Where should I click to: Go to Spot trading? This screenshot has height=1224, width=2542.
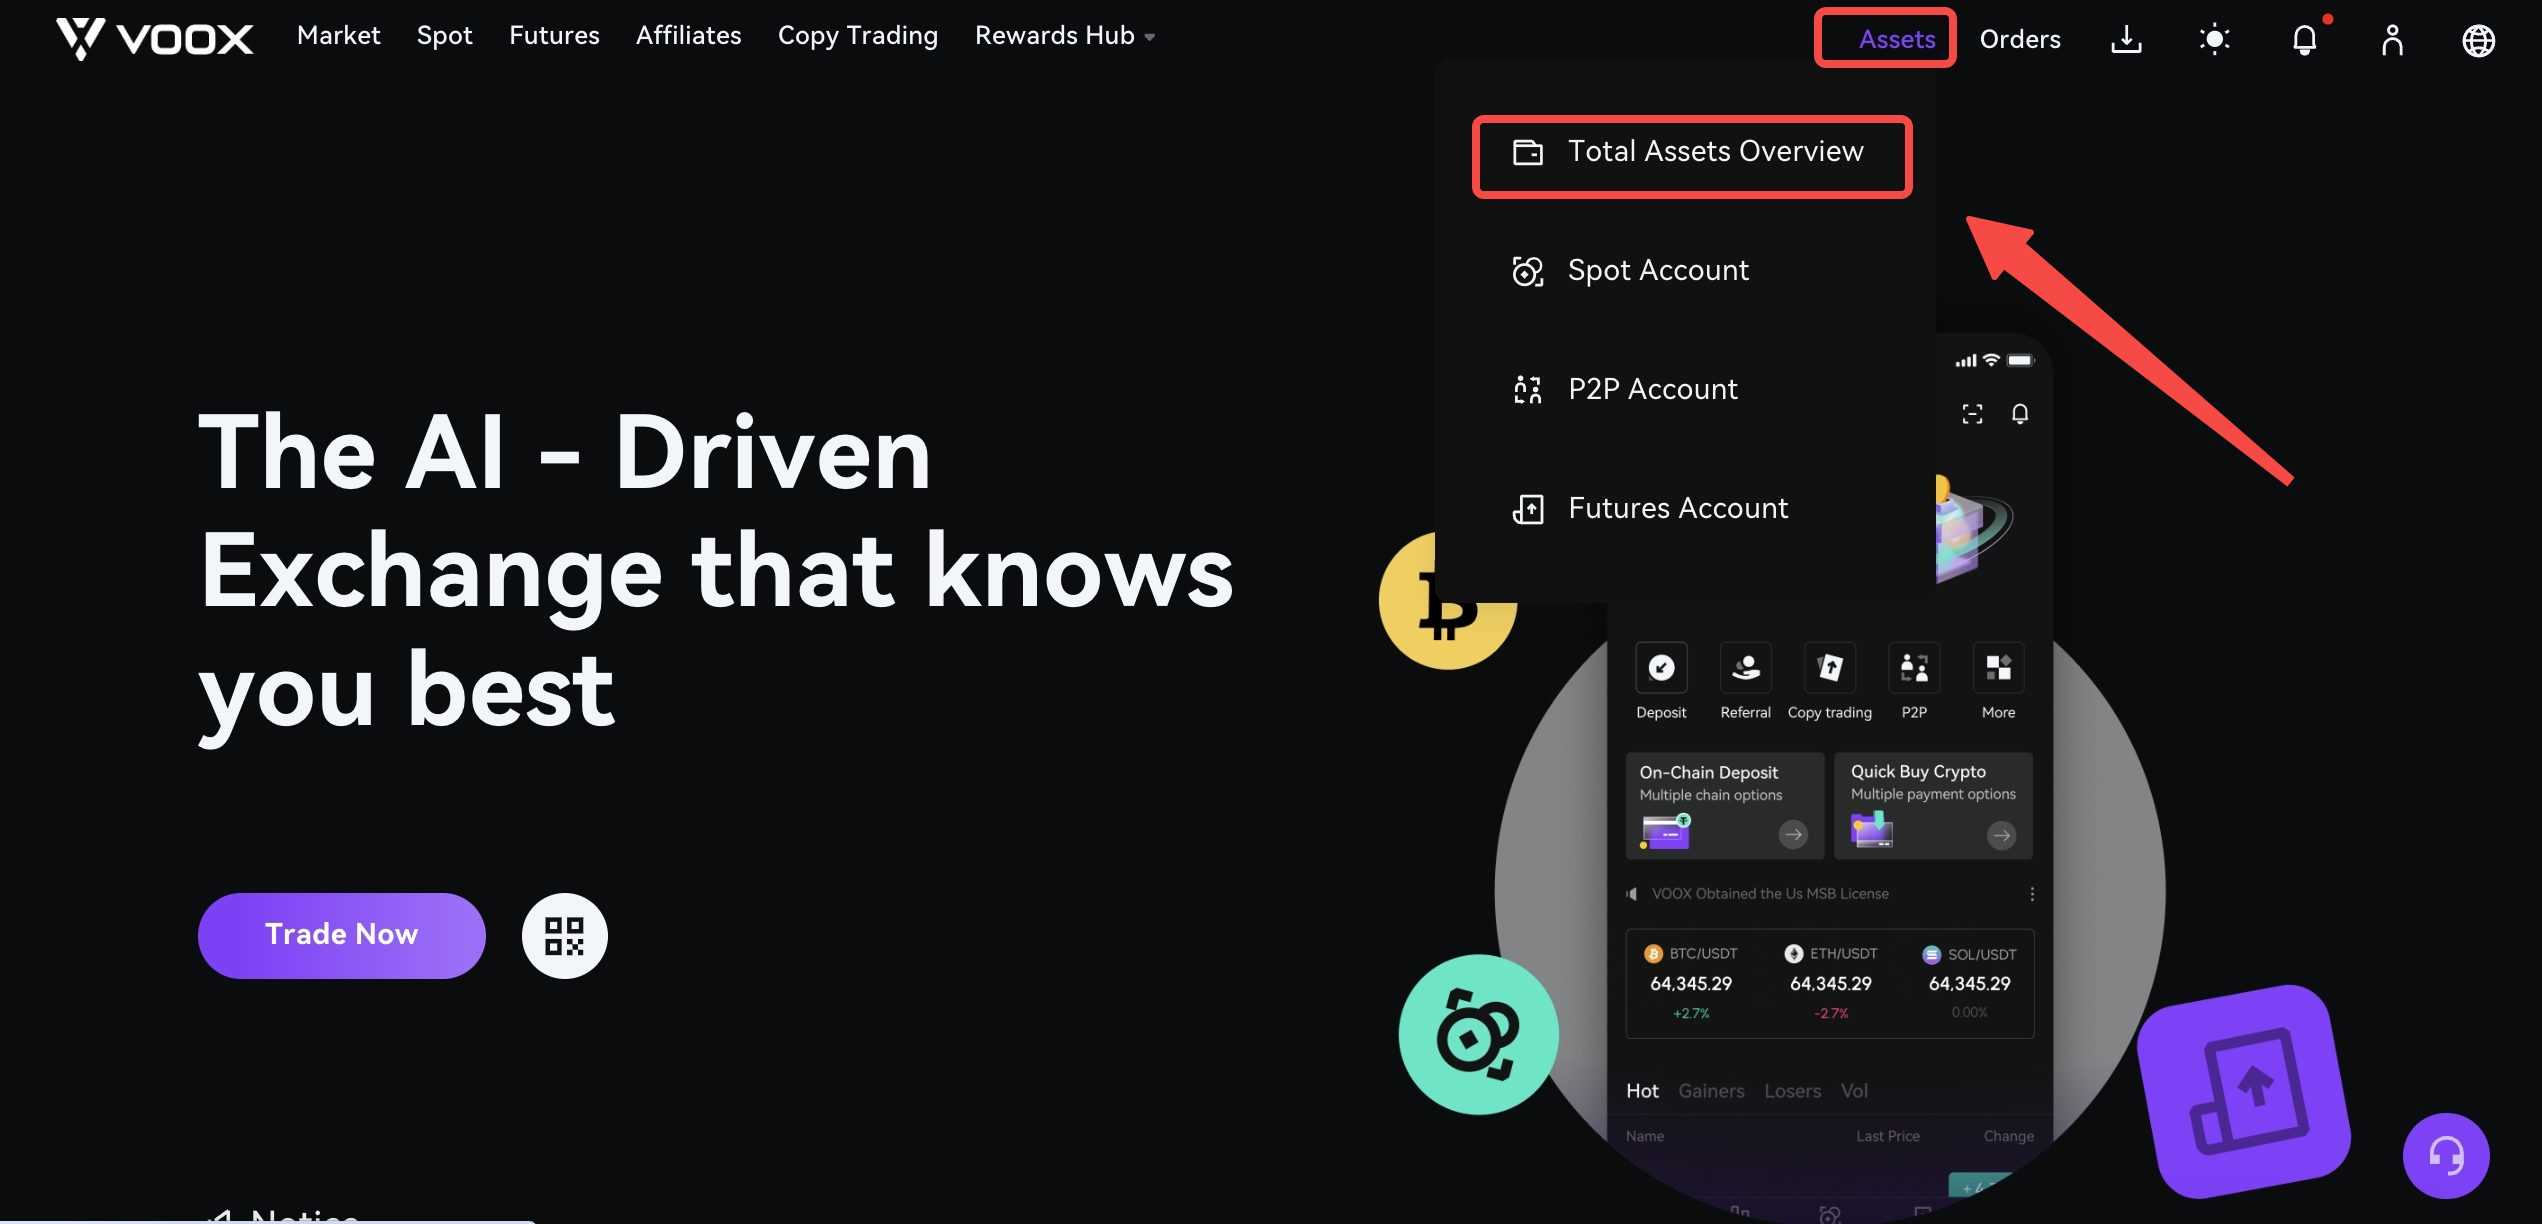444,36
